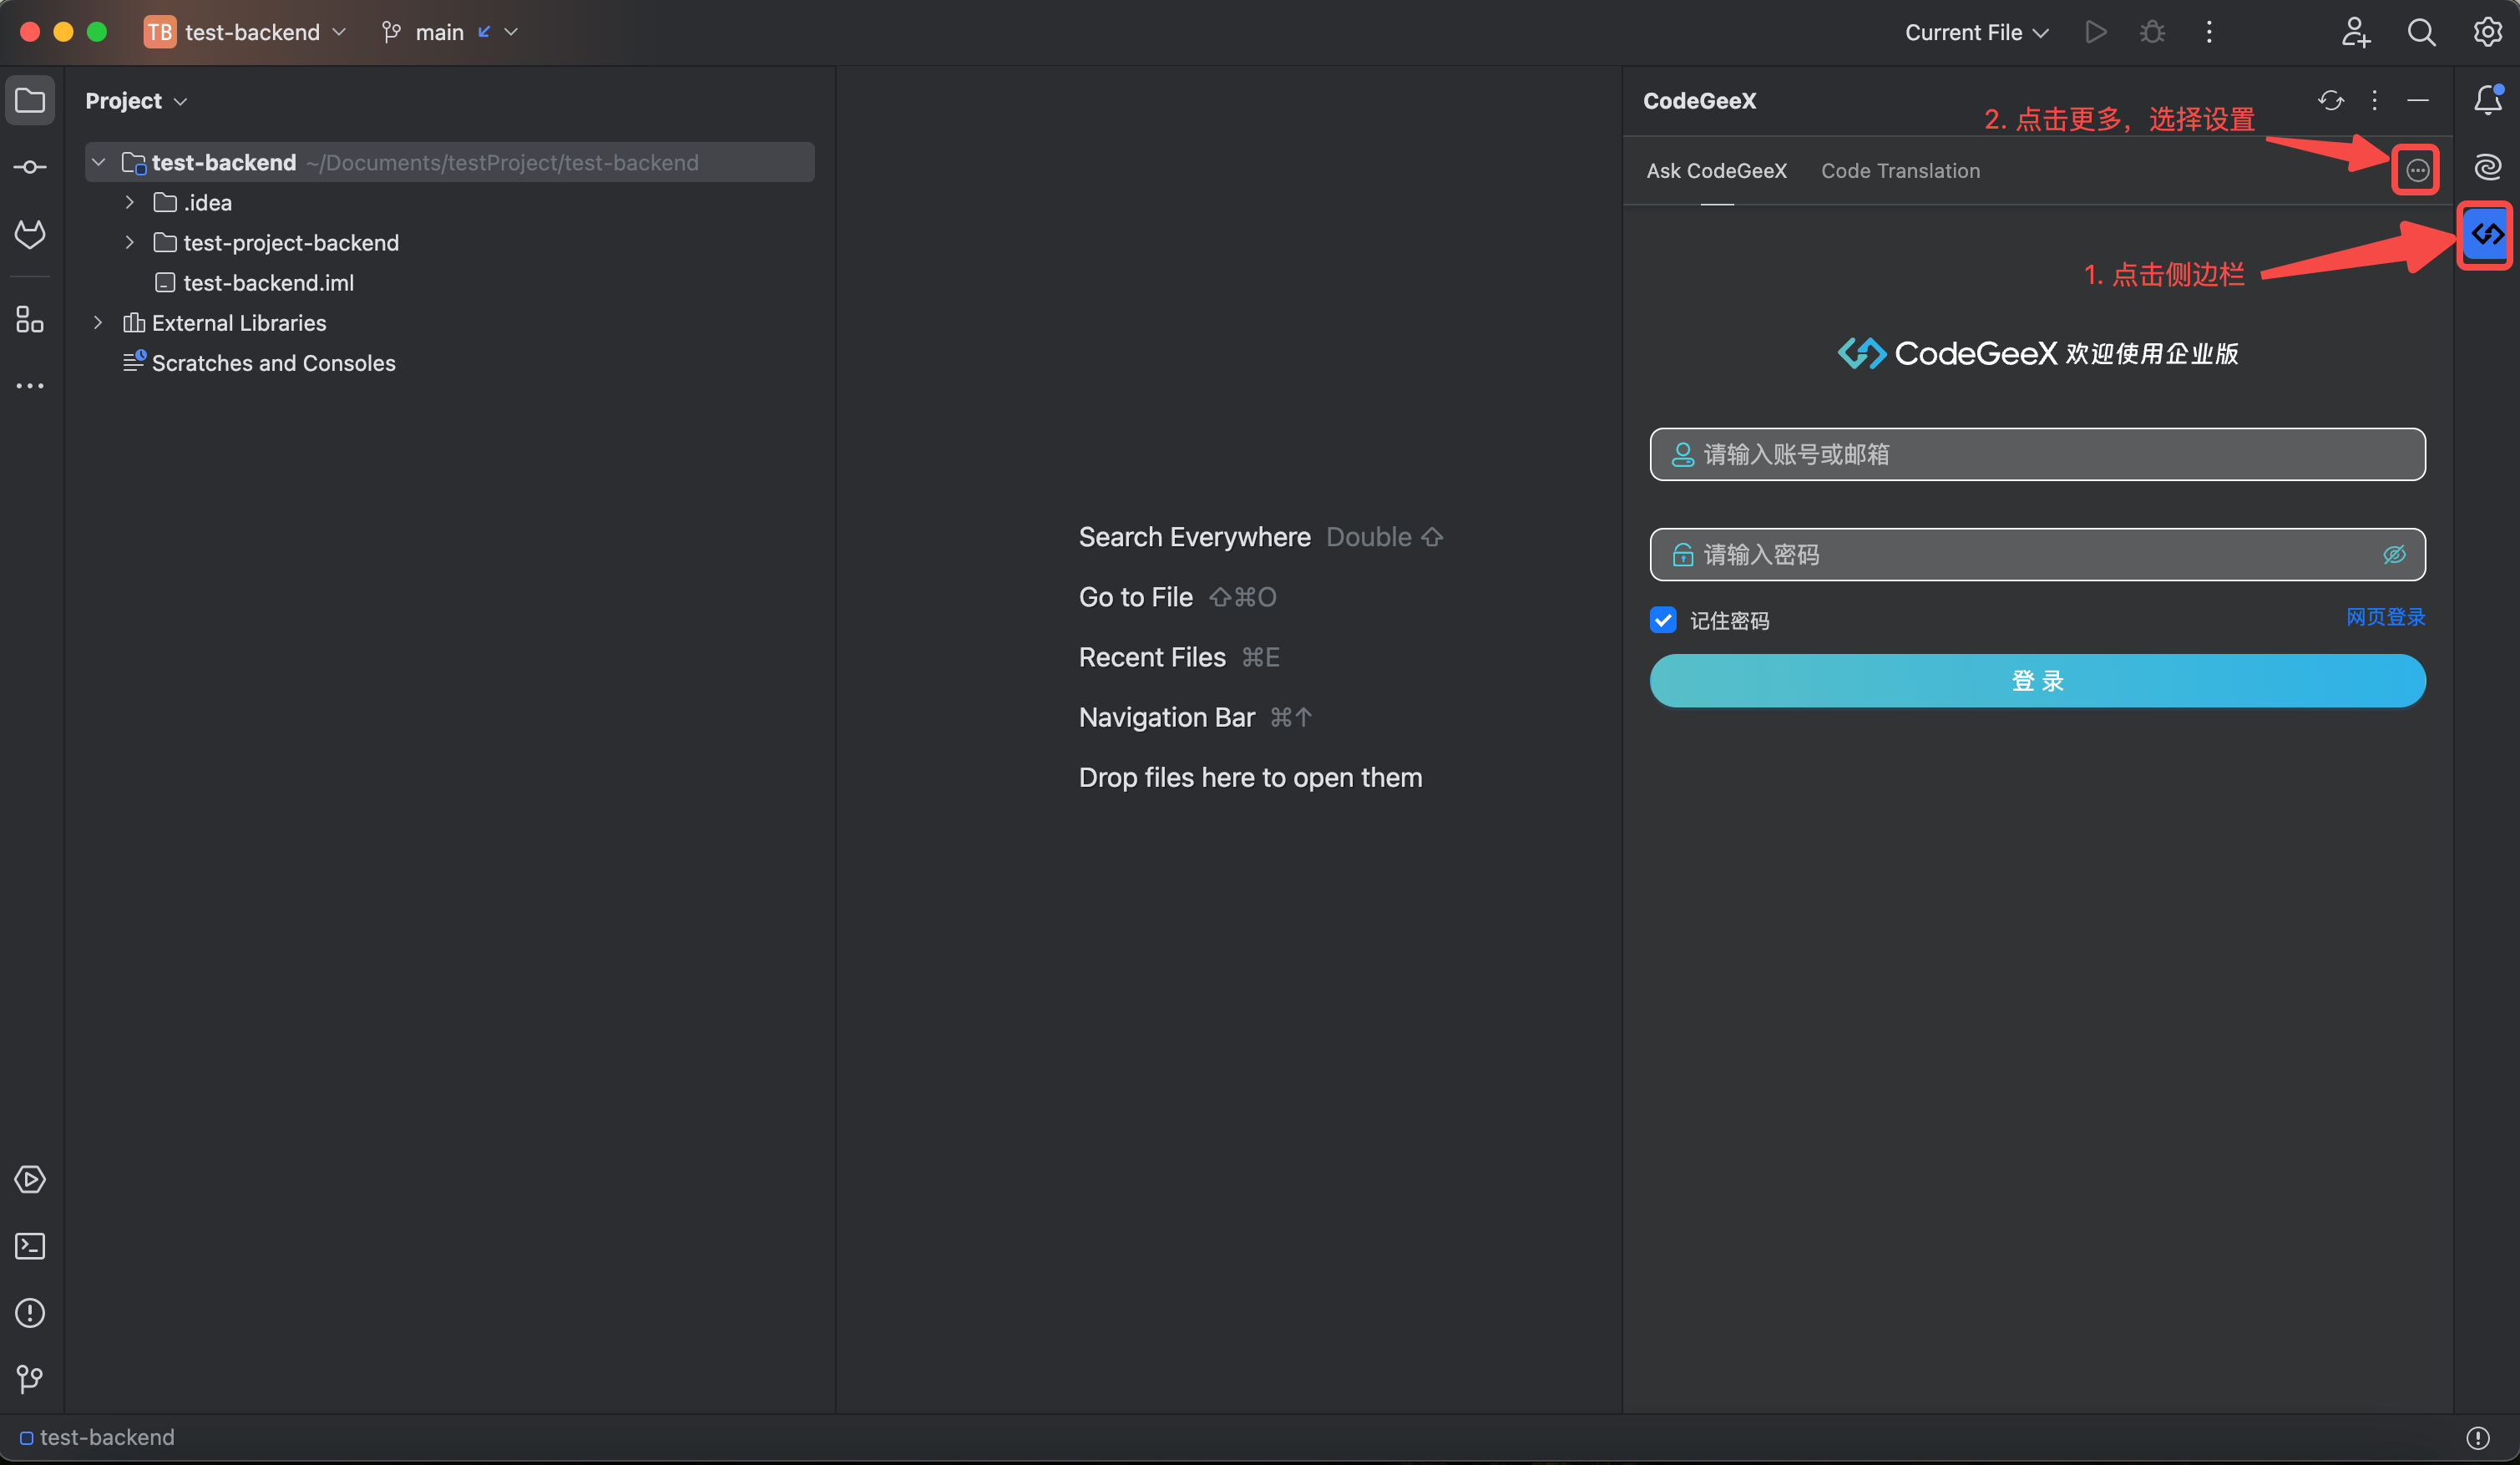The height and width of the screenshot is (1465, 2520).
Task: Switch to Ask CodeGeeX tab
Action: pos(1717,171)
